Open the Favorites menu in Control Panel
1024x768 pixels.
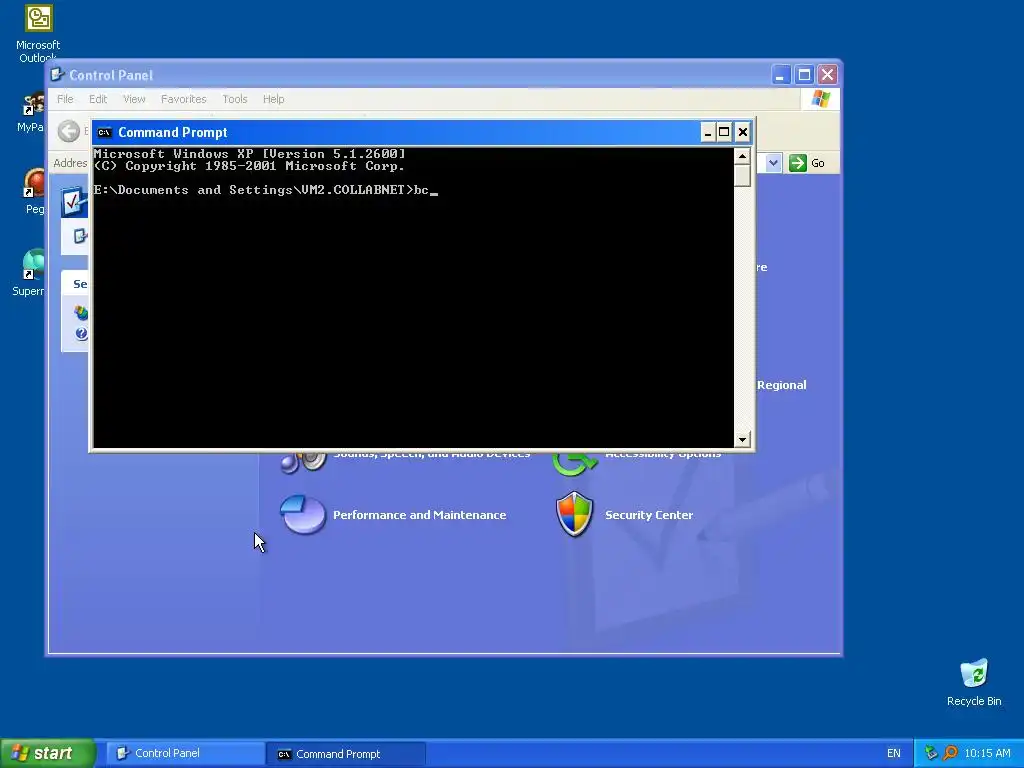[184, 99]
